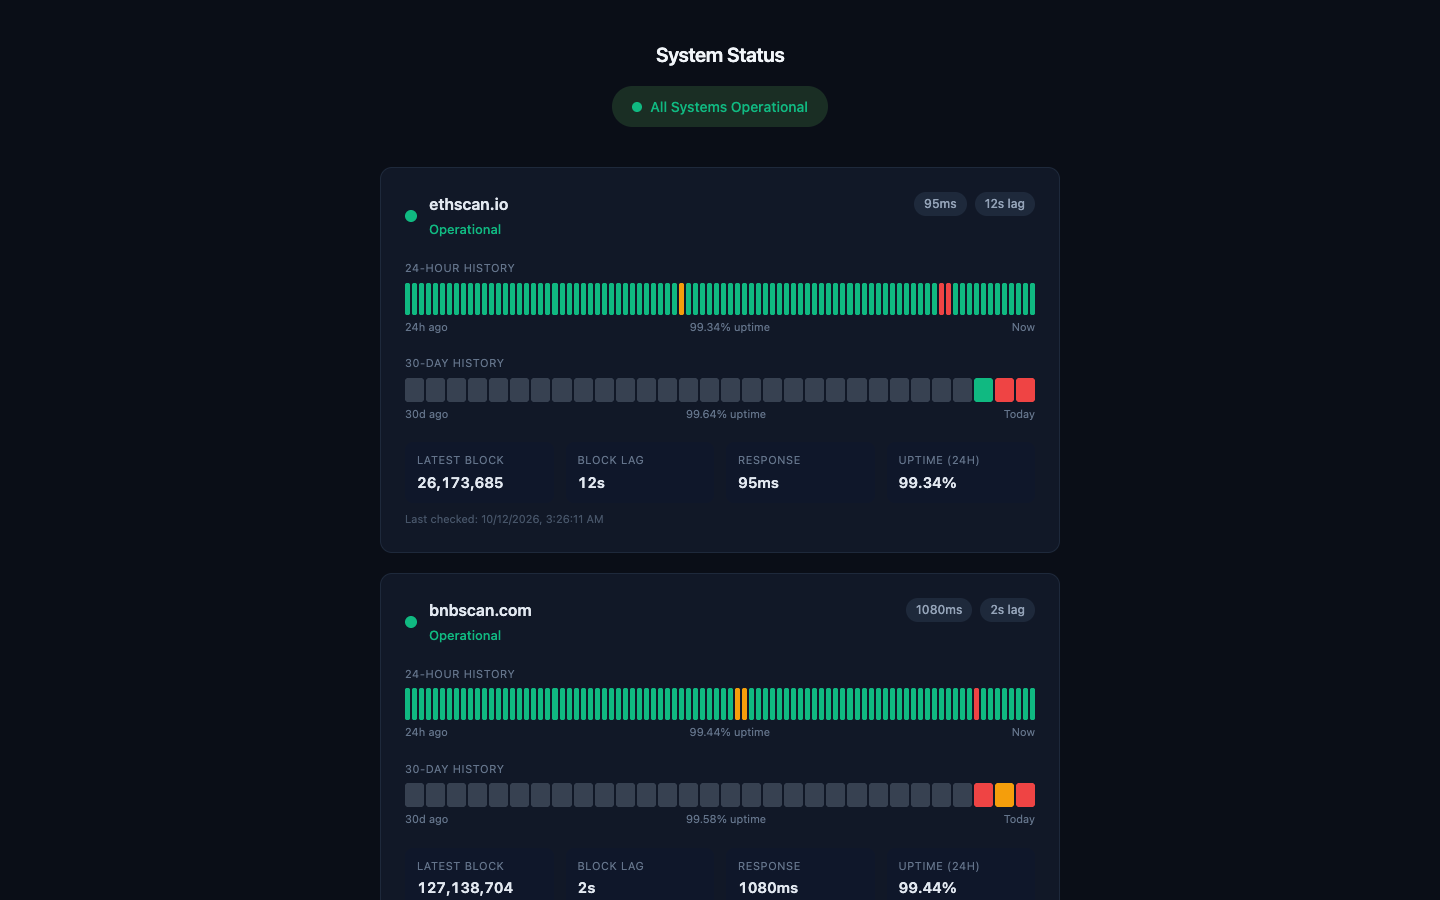Select the ethscan.io Response value 95ms

pos(758,483)
